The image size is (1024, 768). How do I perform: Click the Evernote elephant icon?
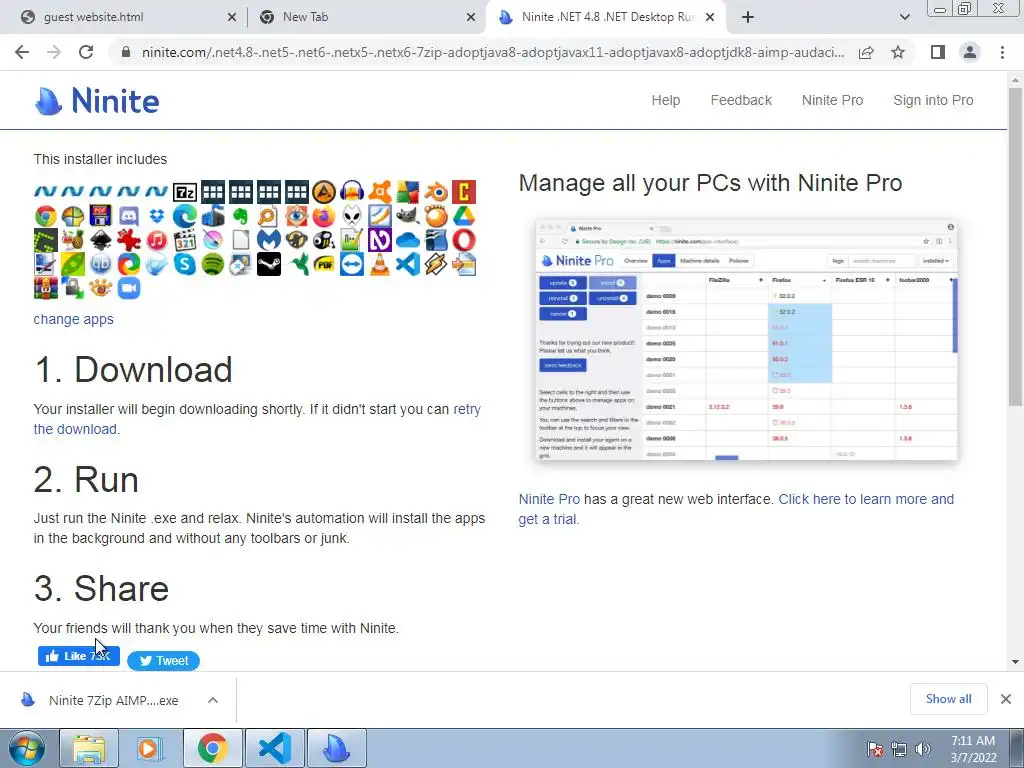(240, 216)
